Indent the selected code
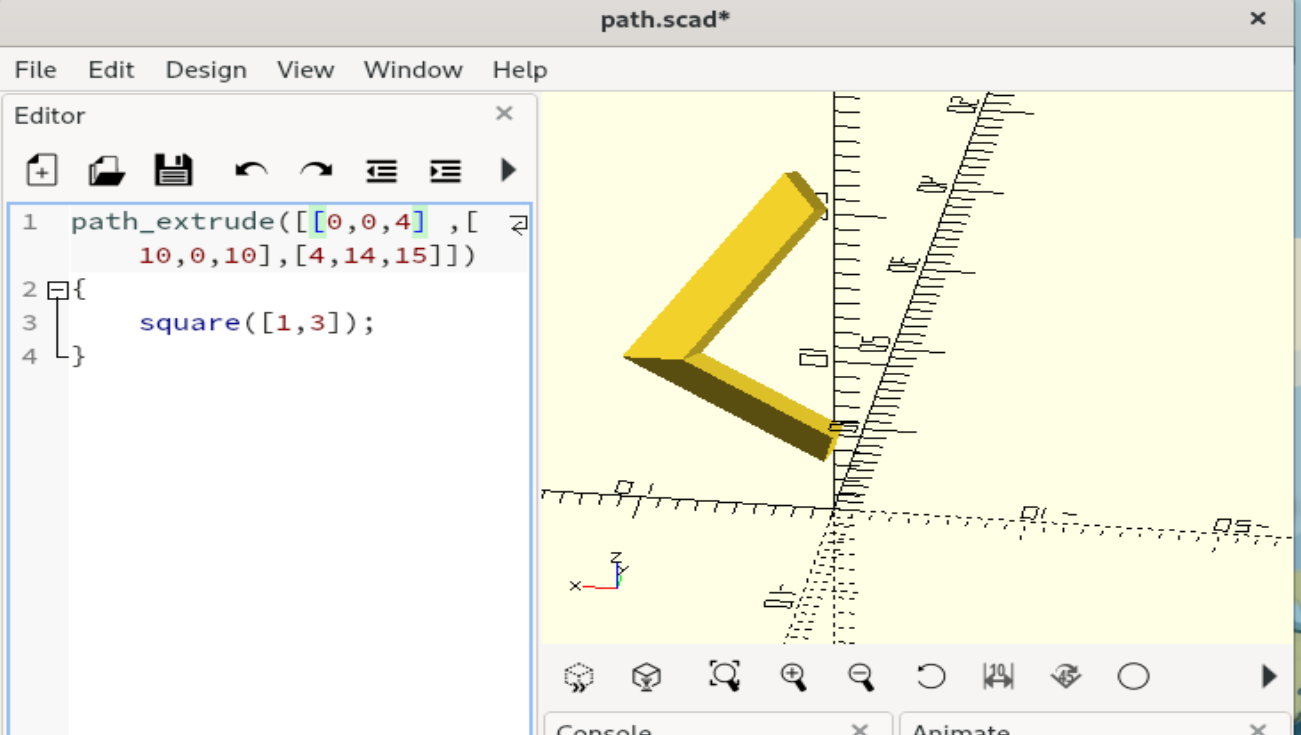Screen dimensions: 1301x735 click(x=445, y=171)
